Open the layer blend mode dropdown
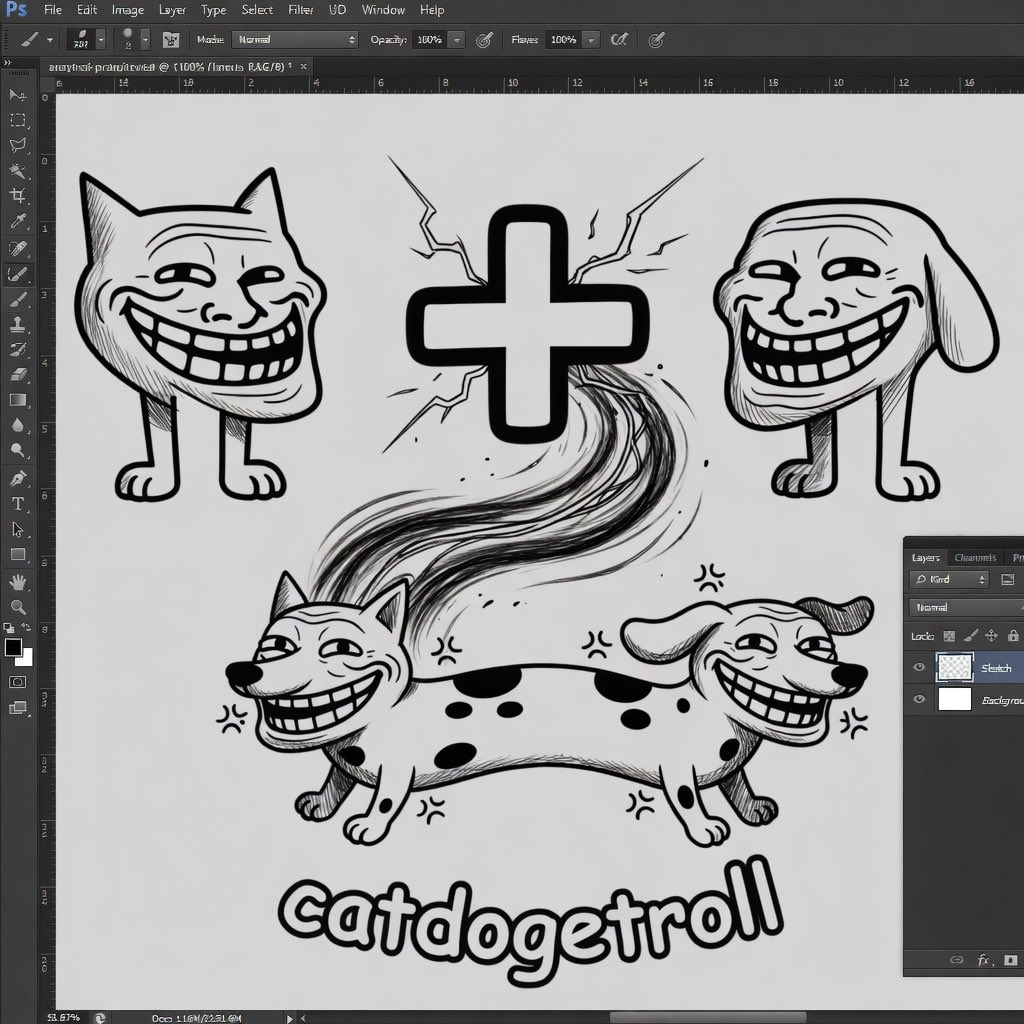The width and height of the screenshot is (1024, 1024). pyautogui.click(x=966, y=607)
